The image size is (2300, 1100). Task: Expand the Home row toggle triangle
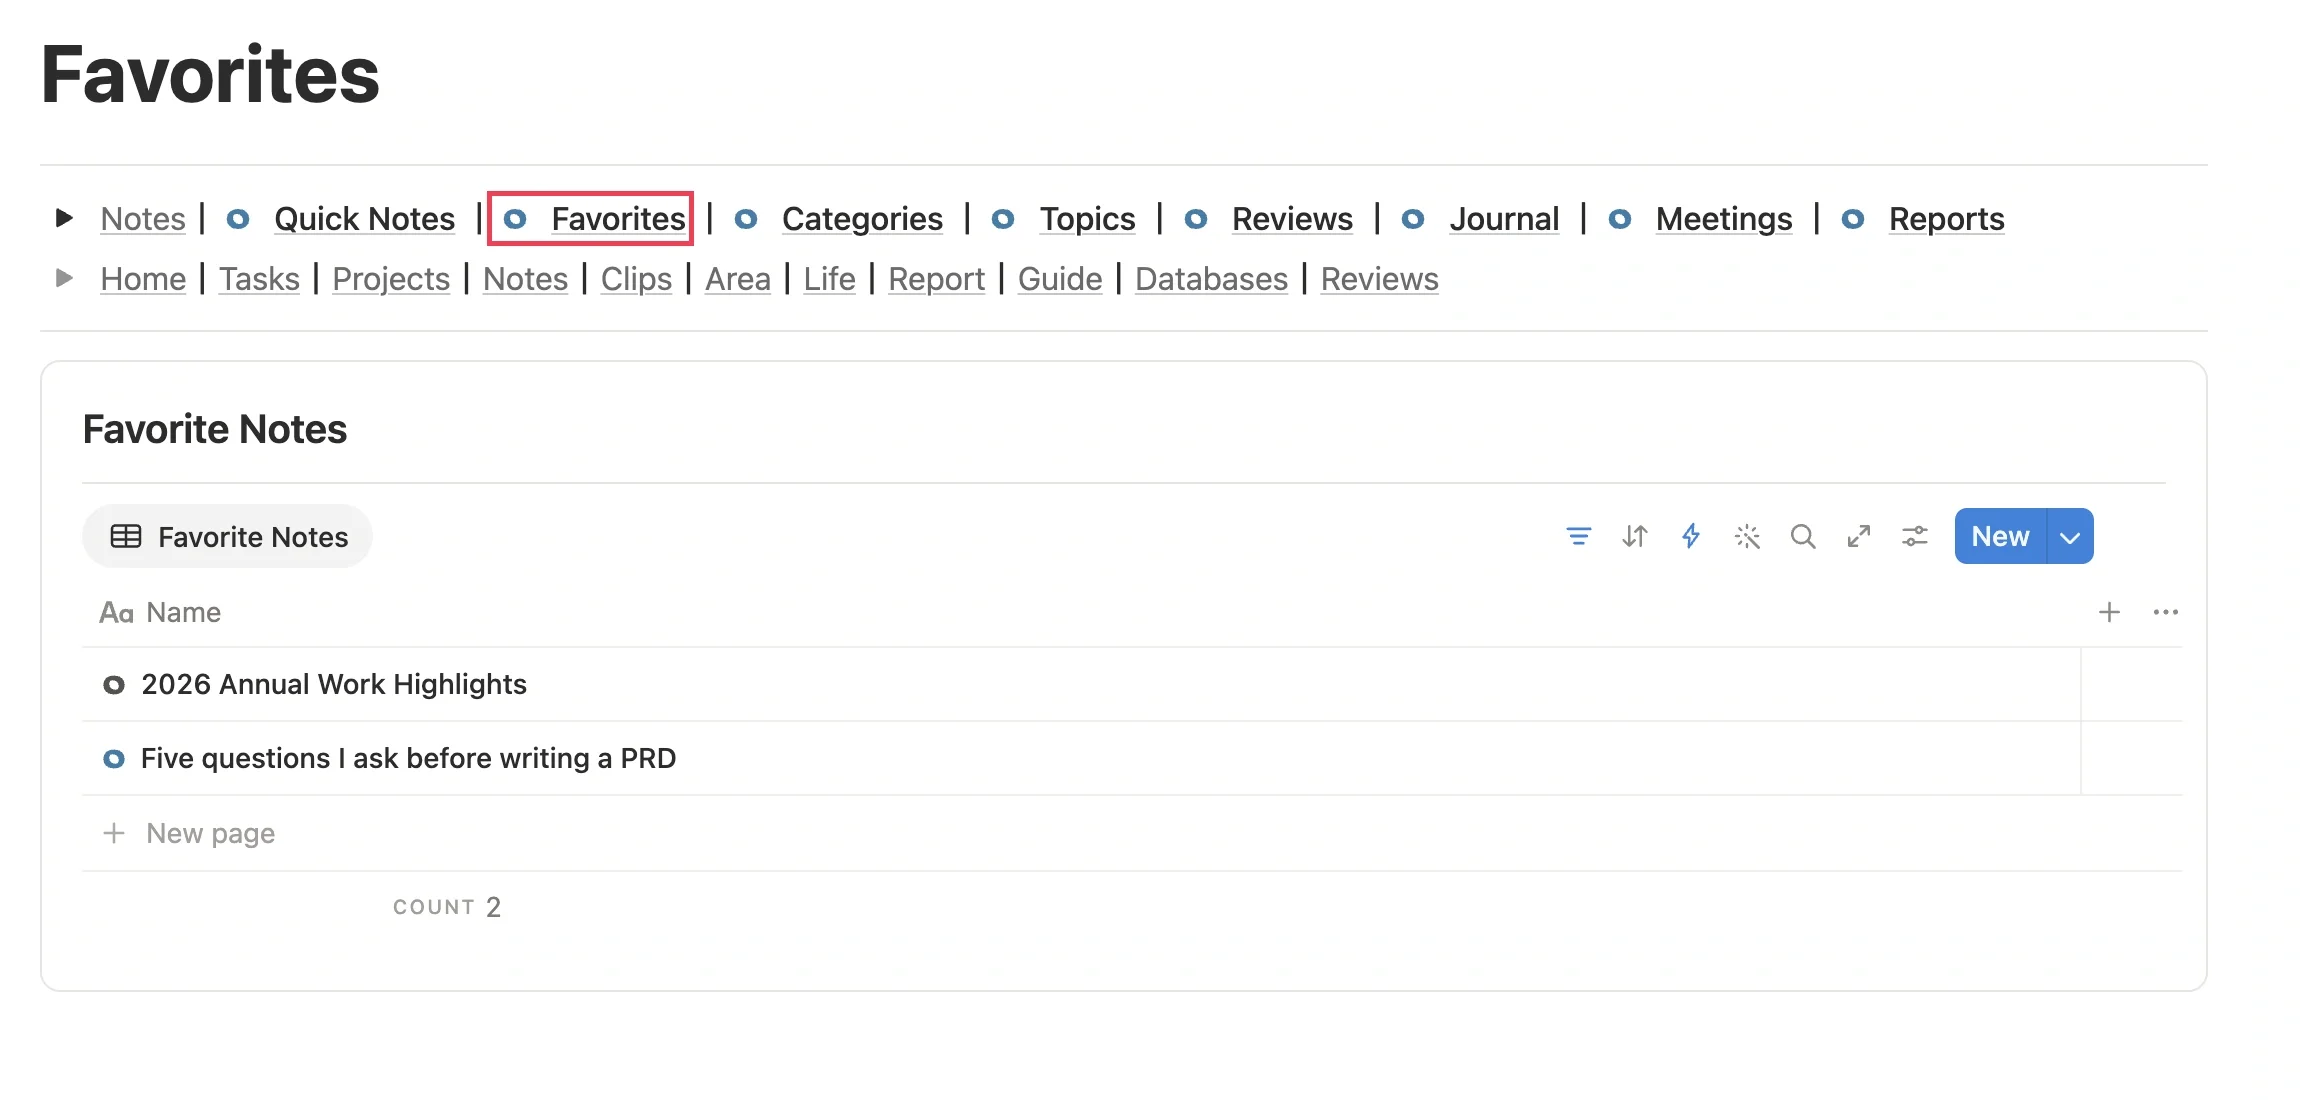click(64, 278)
